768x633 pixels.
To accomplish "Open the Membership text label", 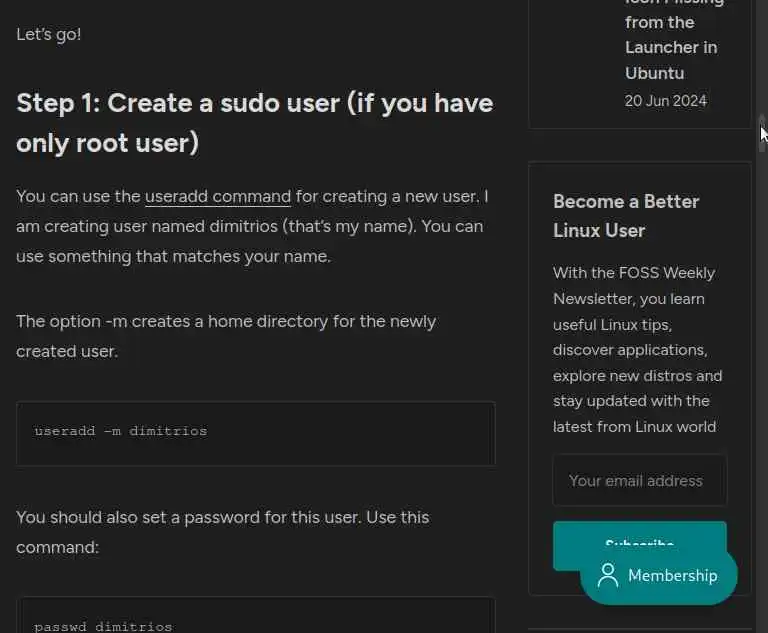I will coord(672,576).
